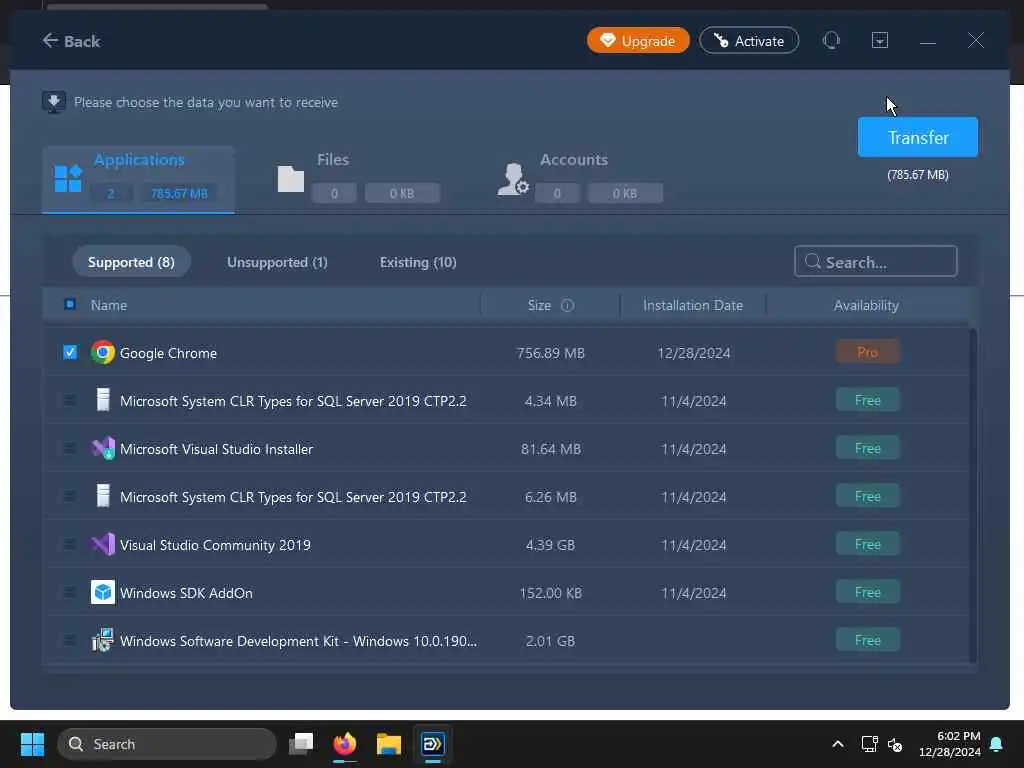Click the application list vertical scrollbar
This screenshot has height=768, width=1024.
[x=973, y=495]
